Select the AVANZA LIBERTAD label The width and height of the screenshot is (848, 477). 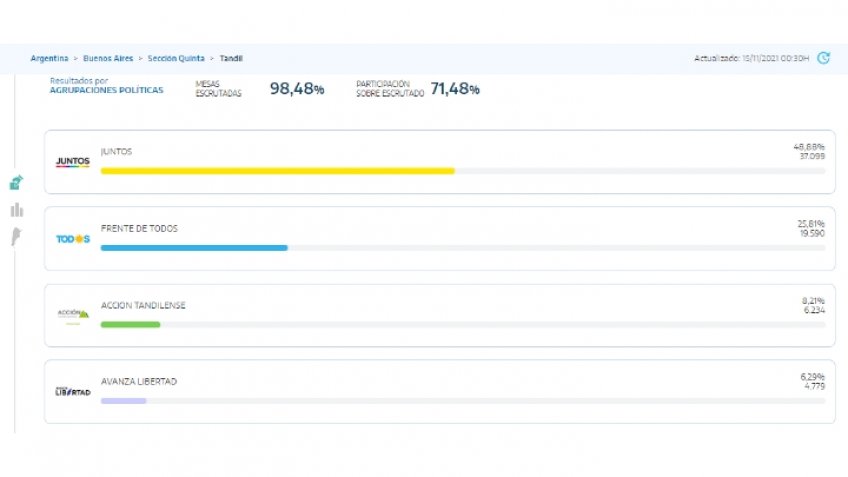tap(139, 382)
